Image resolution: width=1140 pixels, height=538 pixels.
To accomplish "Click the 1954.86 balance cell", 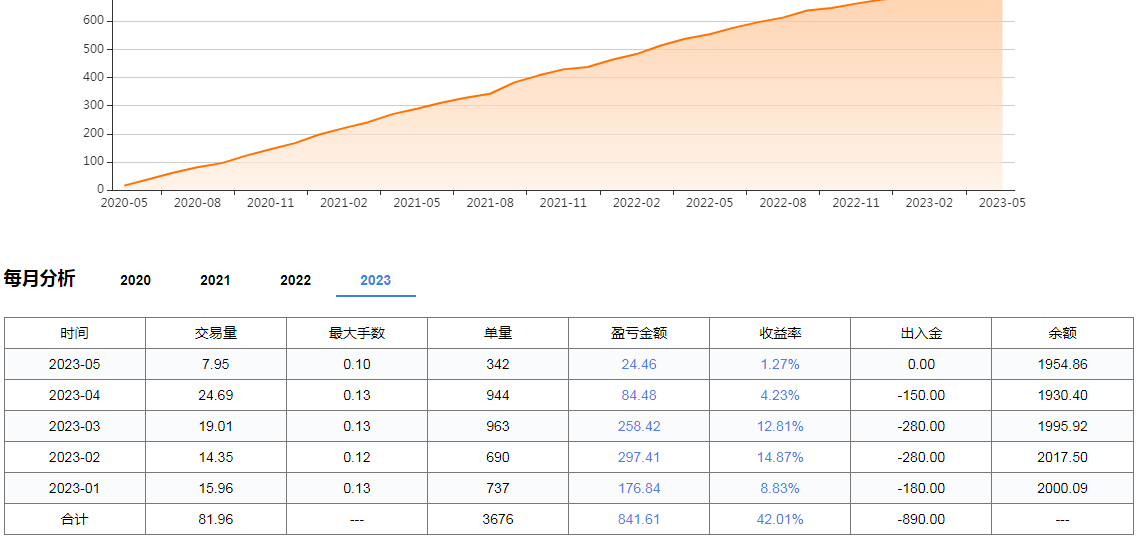I will pyautogui.click(x=1062, y=365).
